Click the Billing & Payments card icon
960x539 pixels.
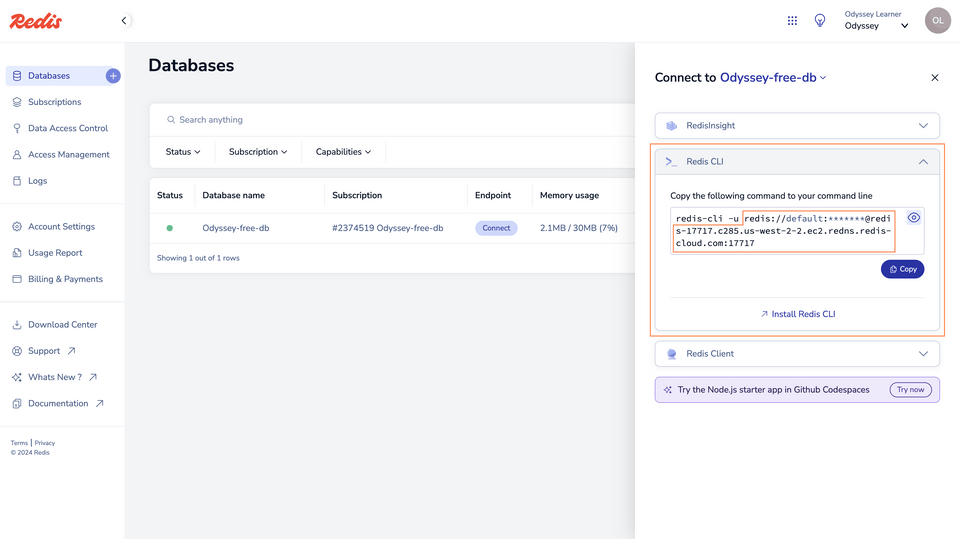pyautogui.click(x=17, y=279)
